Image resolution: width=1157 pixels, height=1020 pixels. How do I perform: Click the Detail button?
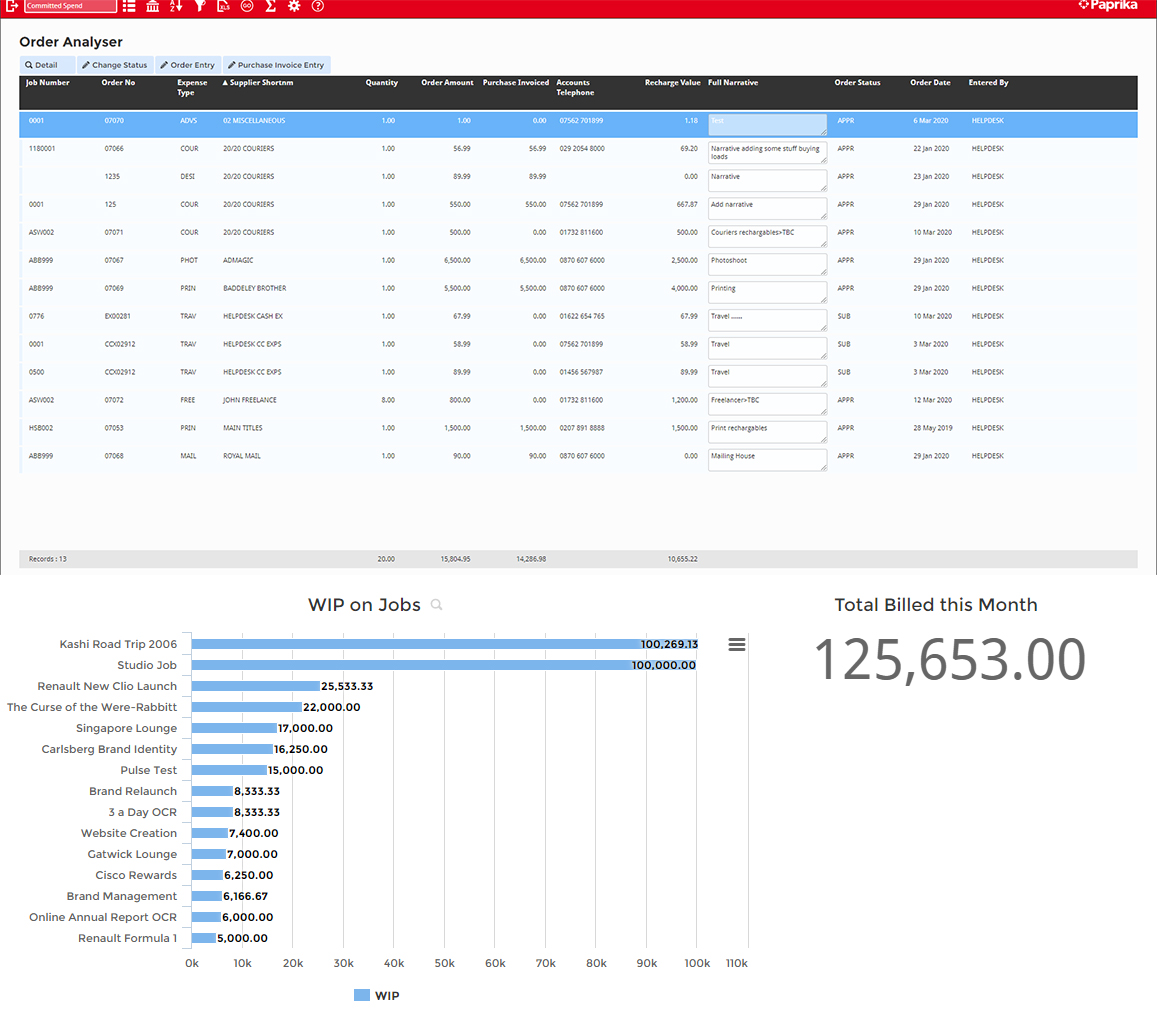(x=47, y=65)
